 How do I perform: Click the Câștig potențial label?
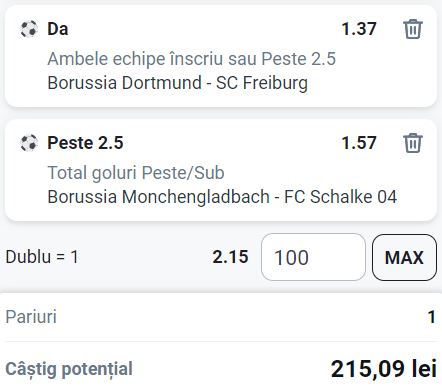[69, 369]
